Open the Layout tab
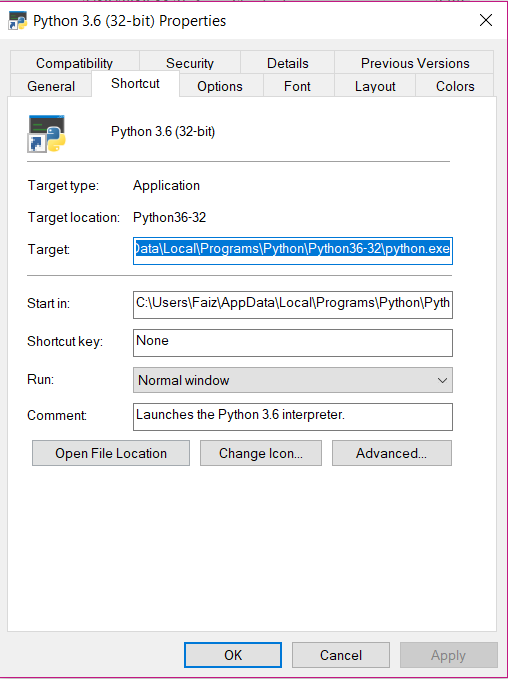 click(375, 86)
